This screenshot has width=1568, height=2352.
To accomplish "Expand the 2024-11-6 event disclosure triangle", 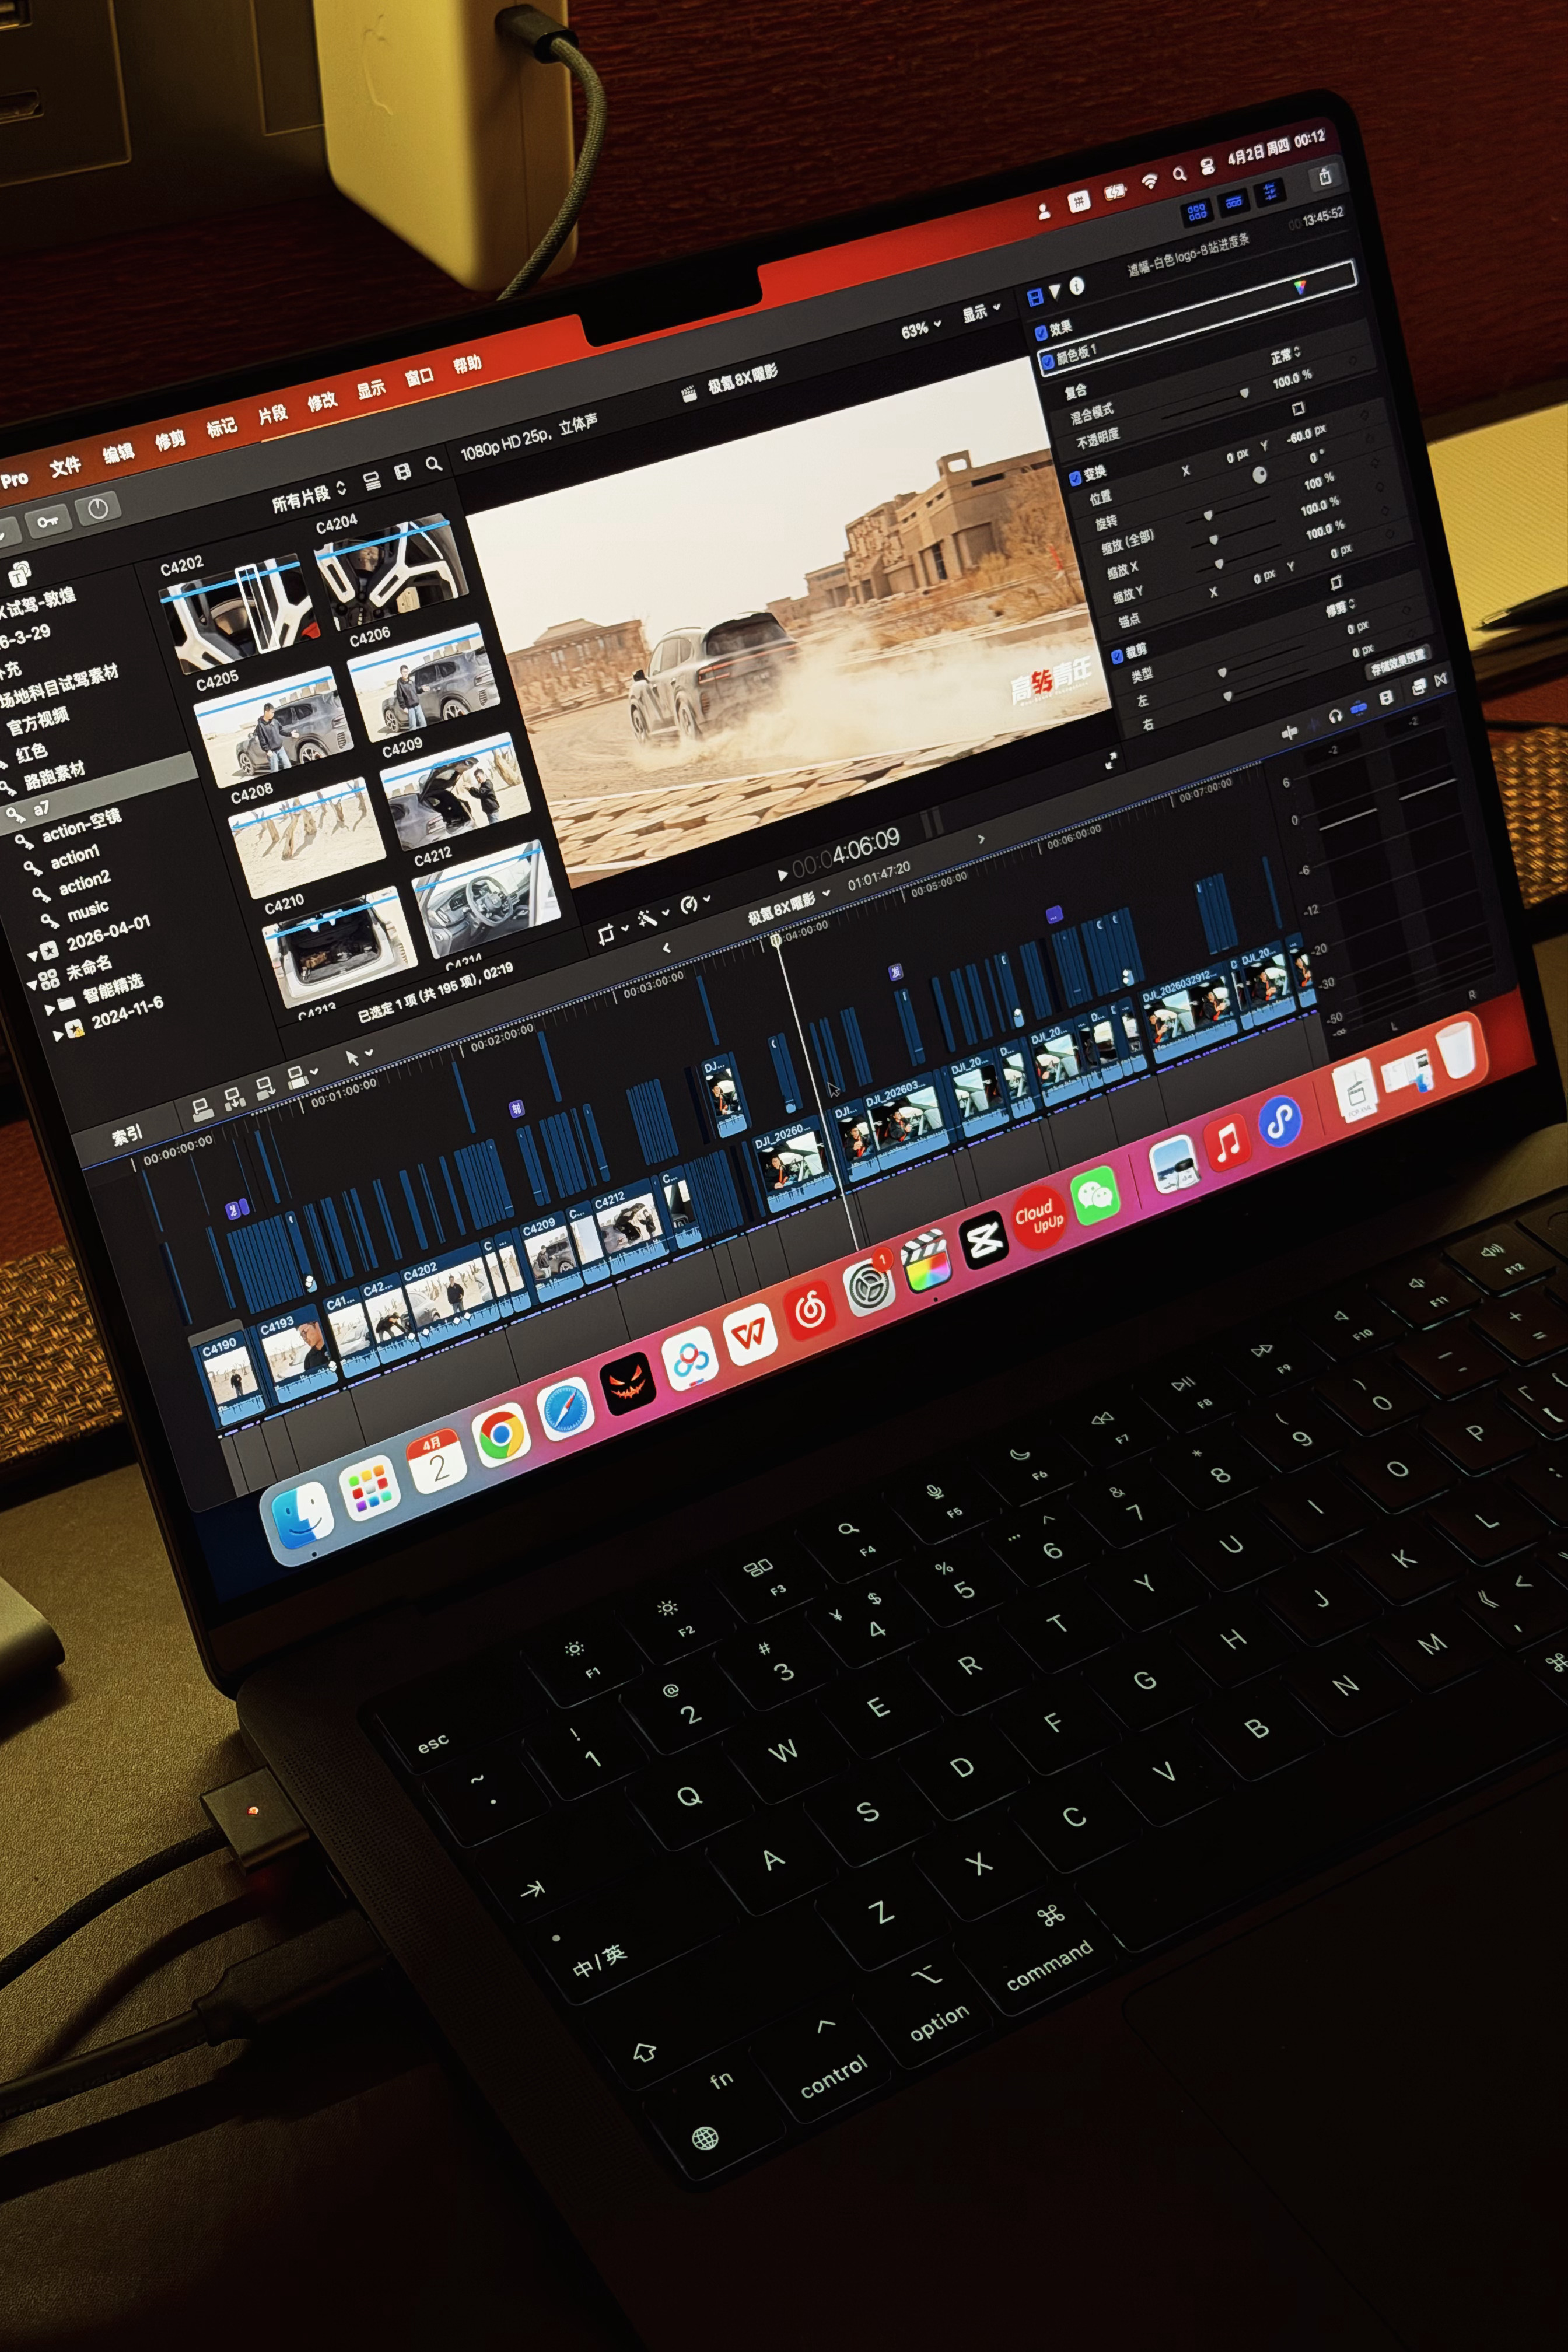I will (57, 1035).
